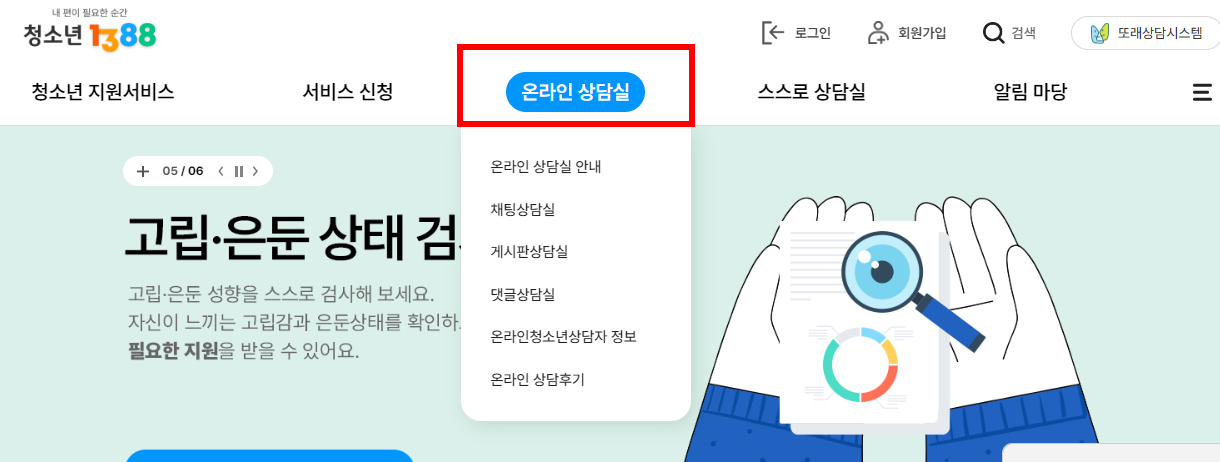Advance to next banner slide arrow
Image resolution: width=1220 pixels, height=462 pixels.
[256, 171]
